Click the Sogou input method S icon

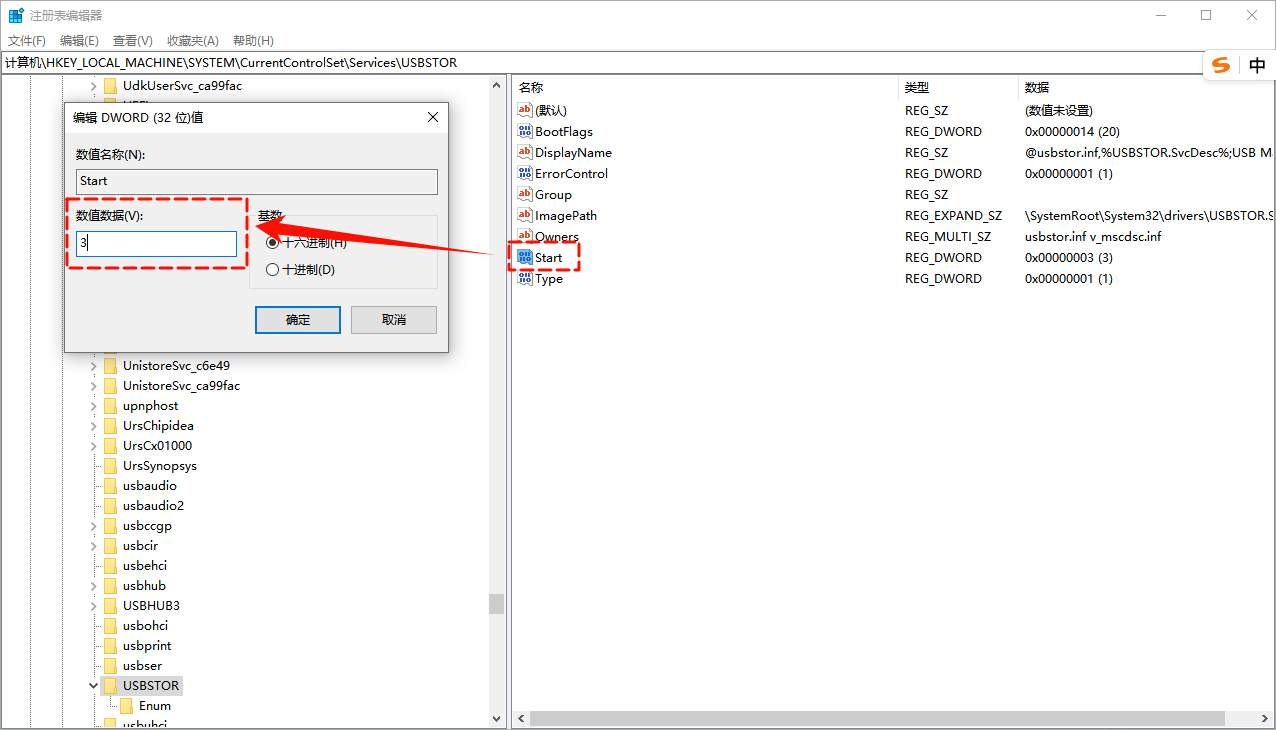1221,66
